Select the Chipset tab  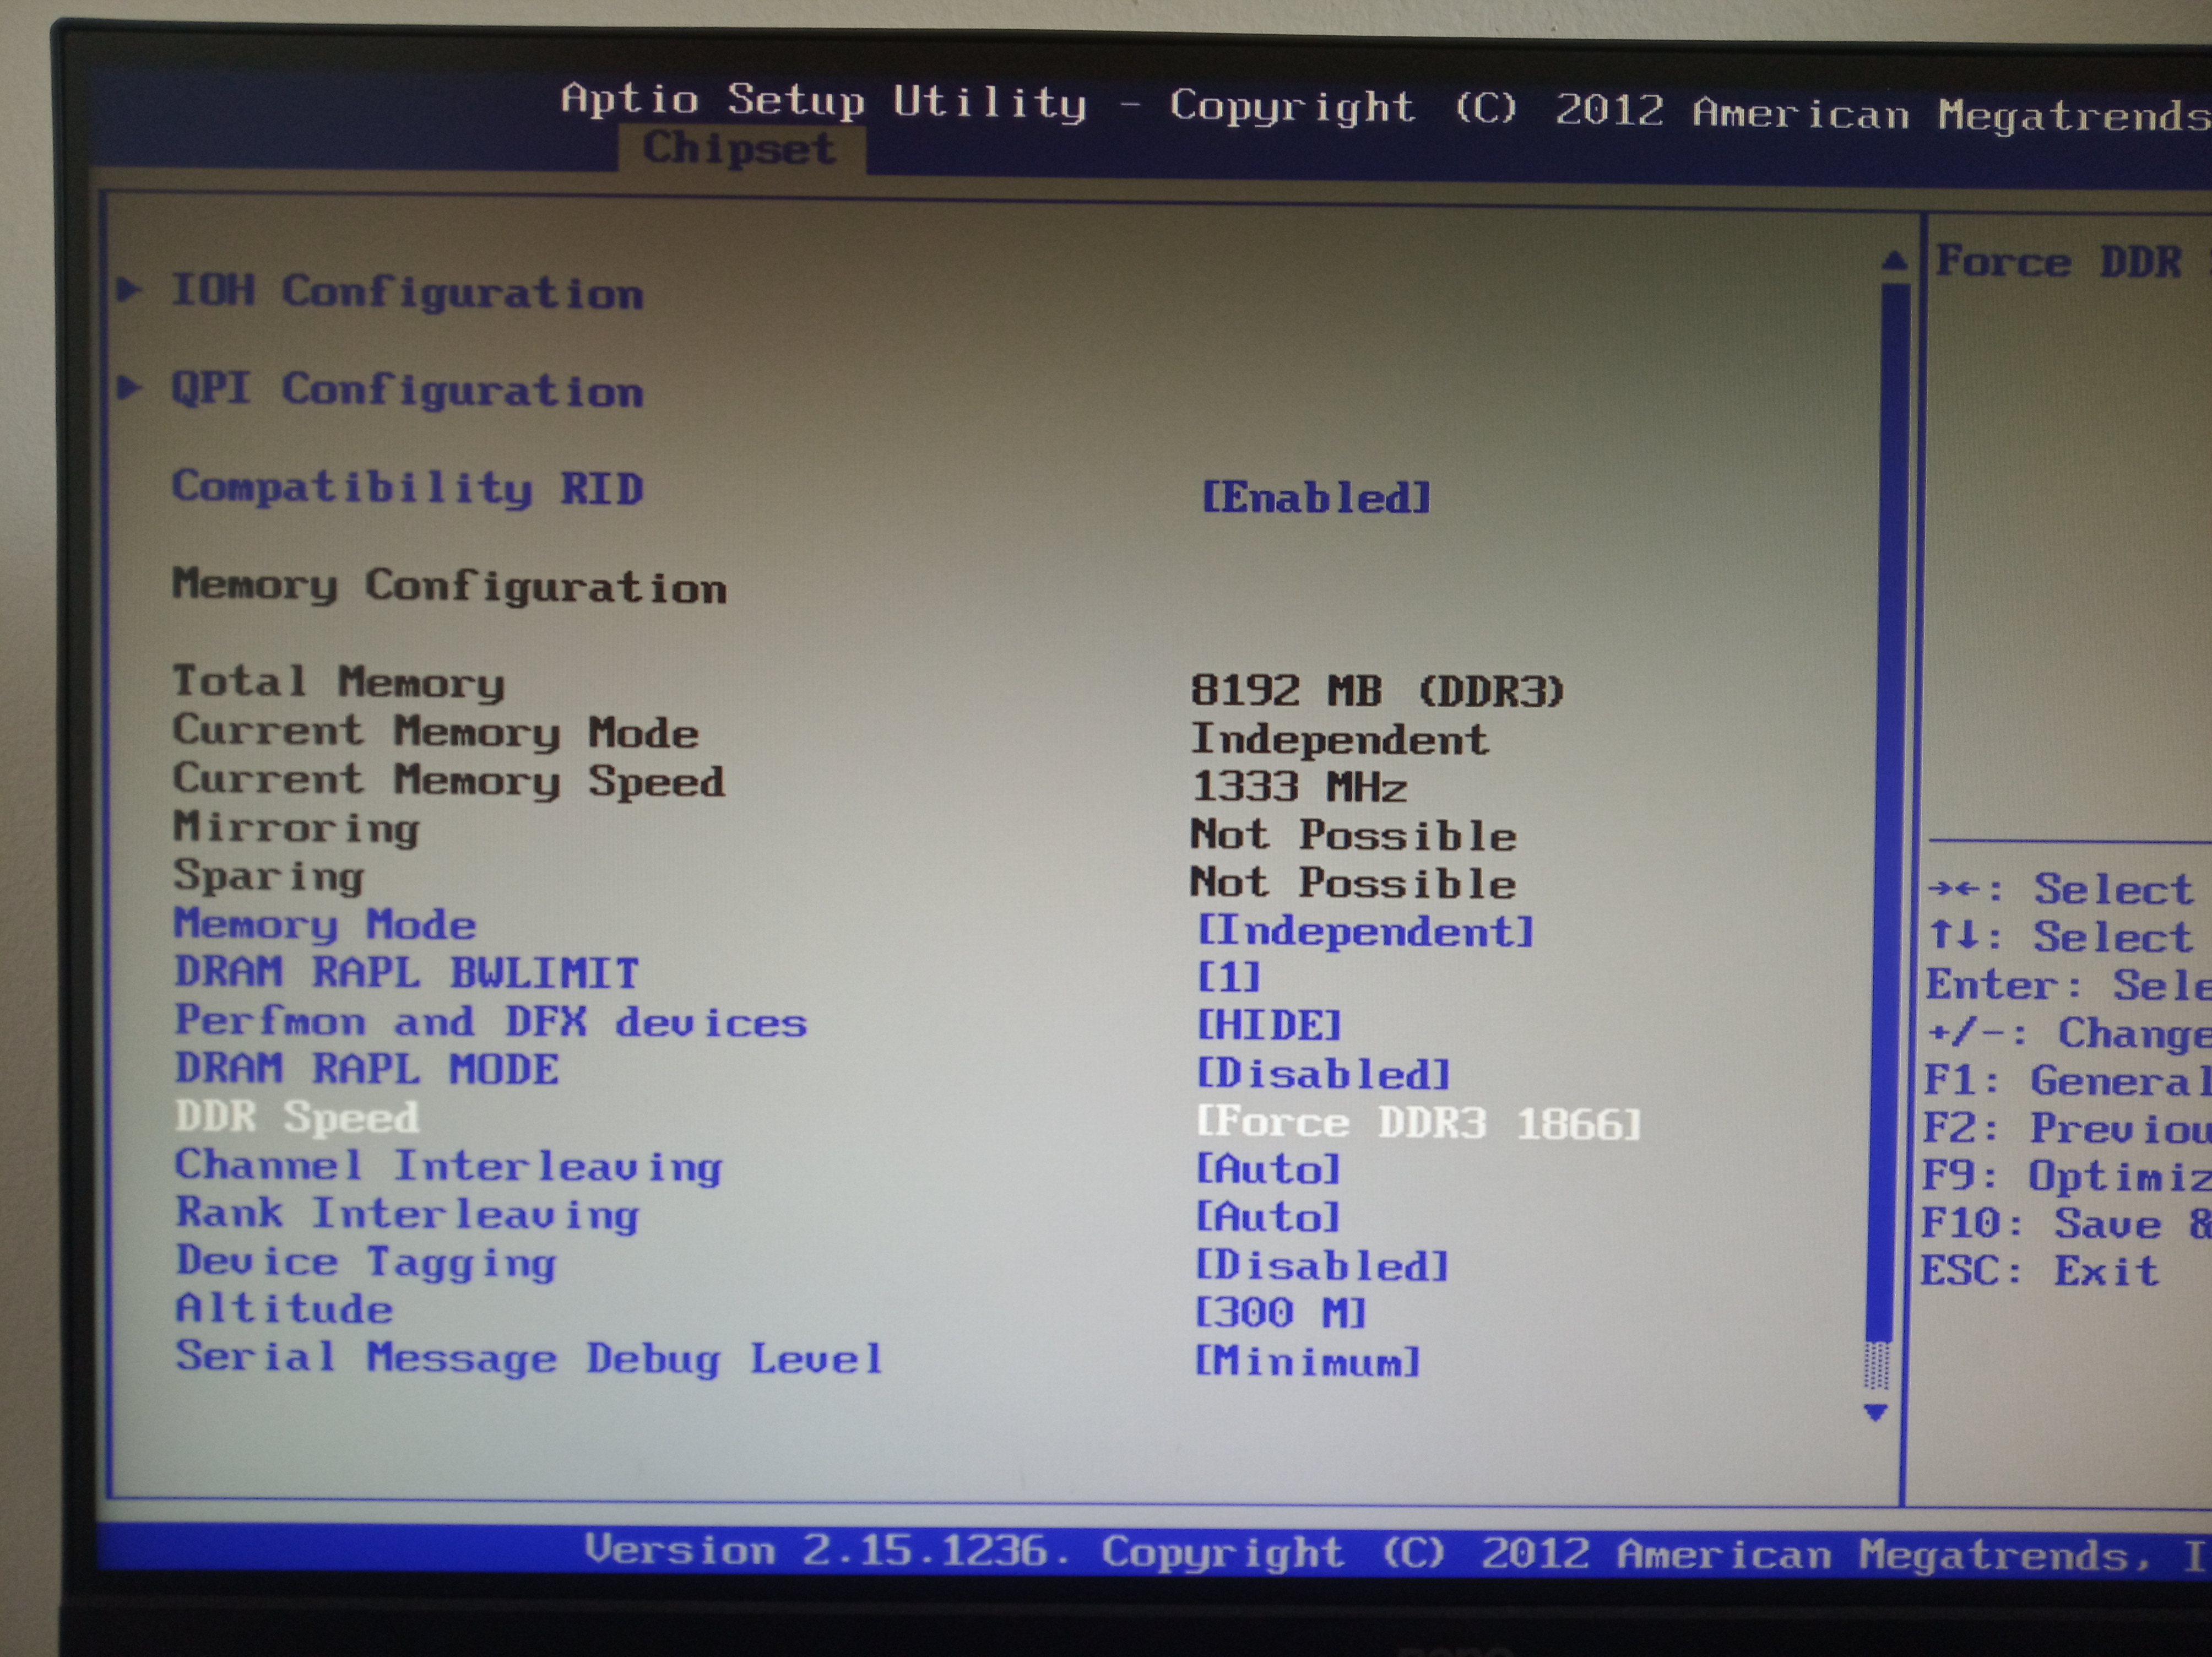[739, 149]
